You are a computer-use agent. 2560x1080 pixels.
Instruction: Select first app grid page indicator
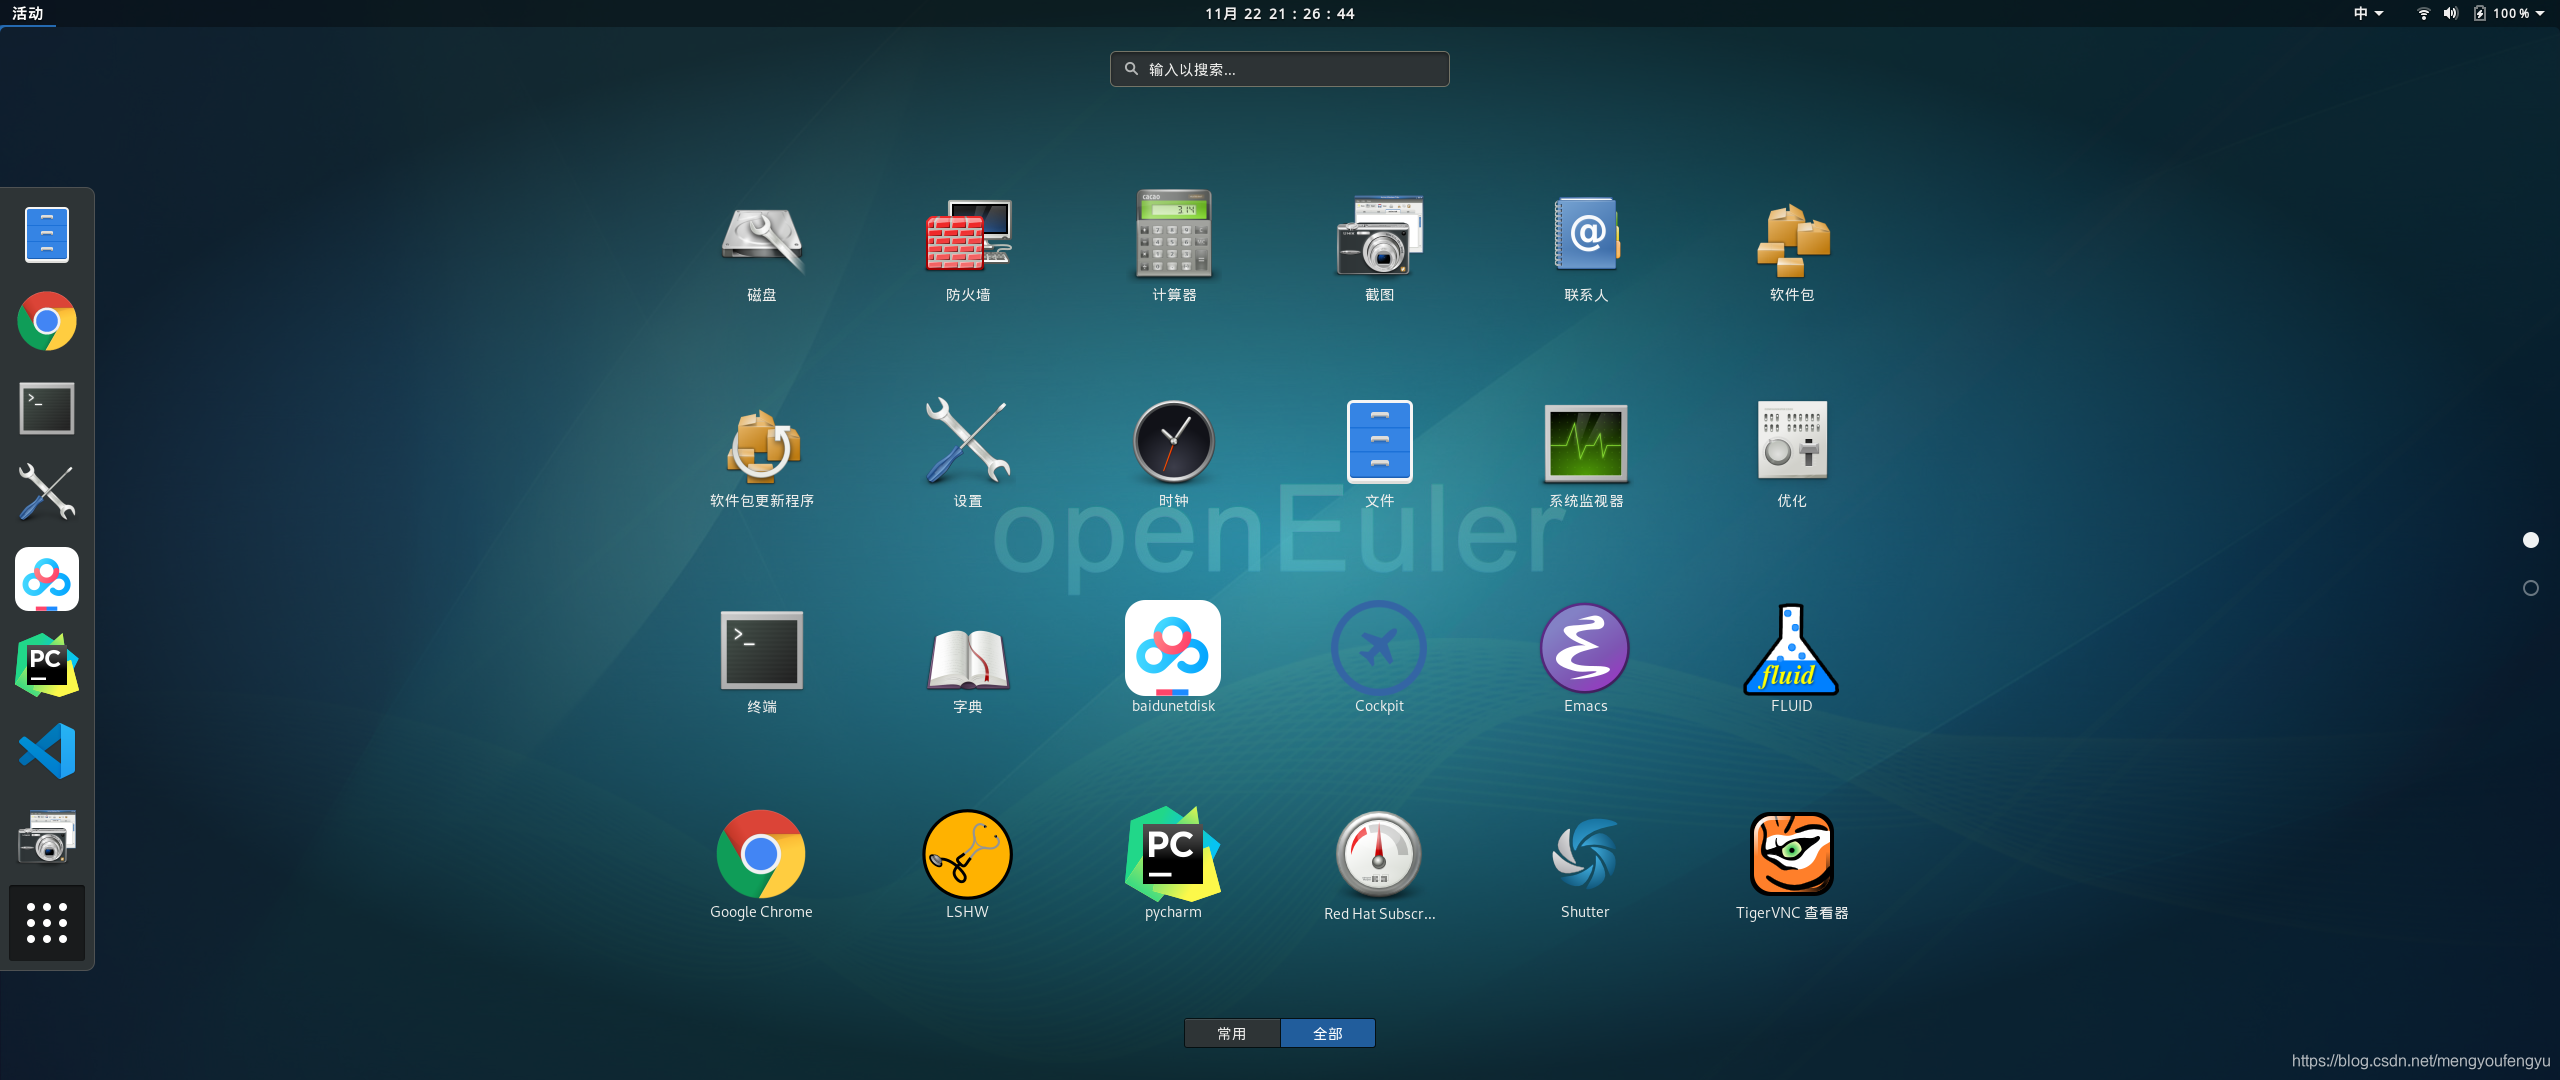coord(2531,540)
